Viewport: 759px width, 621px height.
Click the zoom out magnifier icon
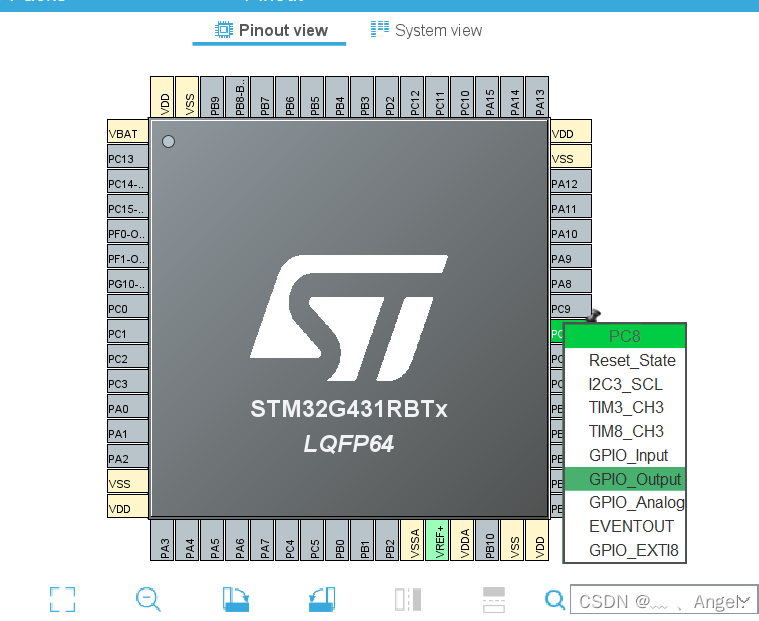click(148, 599)
